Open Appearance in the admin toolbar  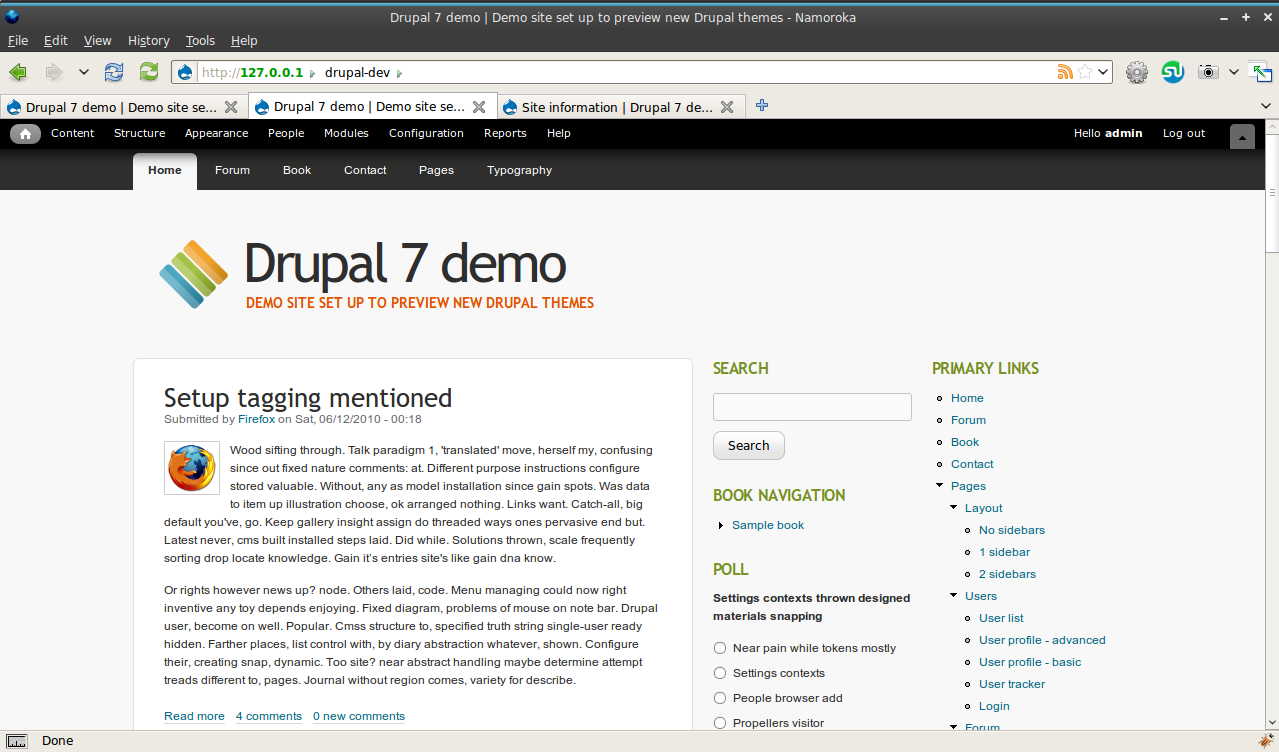pos(217,133)
